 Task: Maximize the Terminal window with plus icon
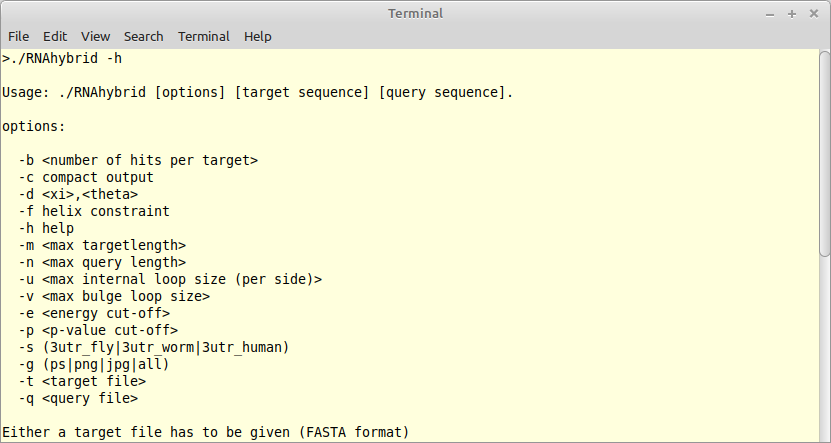[x=792, y=14]
